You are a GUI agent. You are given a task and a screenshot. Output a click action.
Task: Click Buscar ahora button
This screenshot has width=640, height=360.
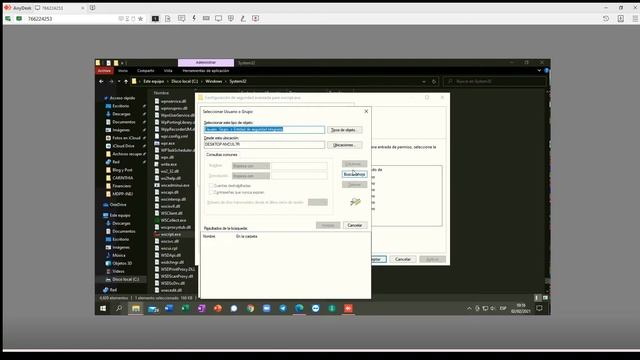point(354,174)
